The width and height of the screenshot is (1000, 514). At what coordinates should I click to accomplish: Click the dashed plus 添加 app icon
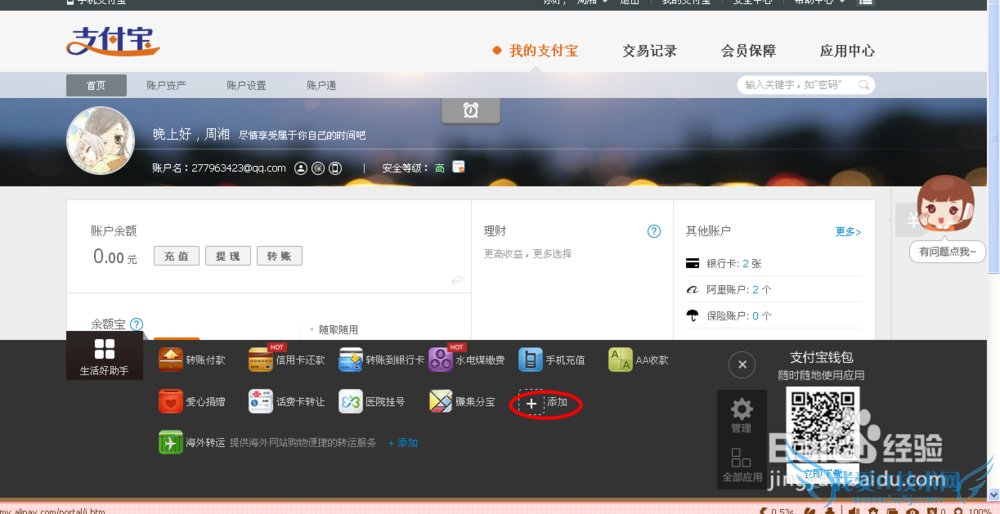531,403
